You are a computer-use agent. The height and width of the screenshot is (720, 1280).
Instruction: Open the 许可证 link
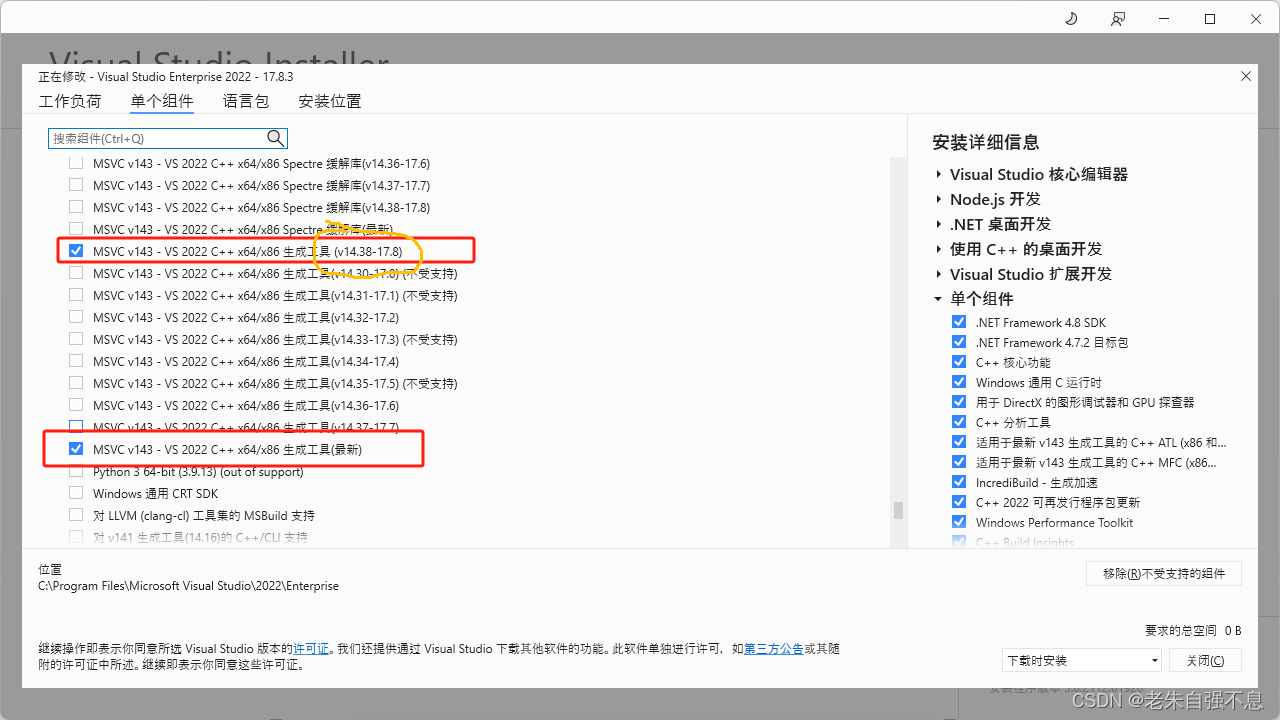[x=311, y=649]
